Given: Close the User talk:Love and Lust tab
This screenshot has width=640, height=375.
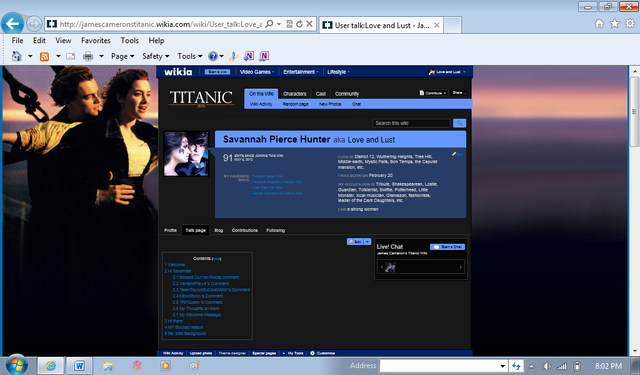Looking at the screenshot, I should [437, 25].
